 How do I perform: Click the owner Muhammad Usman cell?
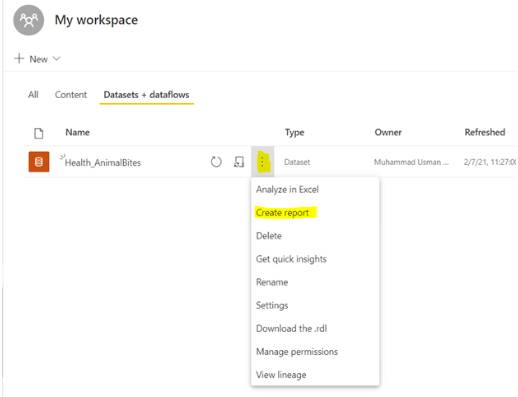411,162
